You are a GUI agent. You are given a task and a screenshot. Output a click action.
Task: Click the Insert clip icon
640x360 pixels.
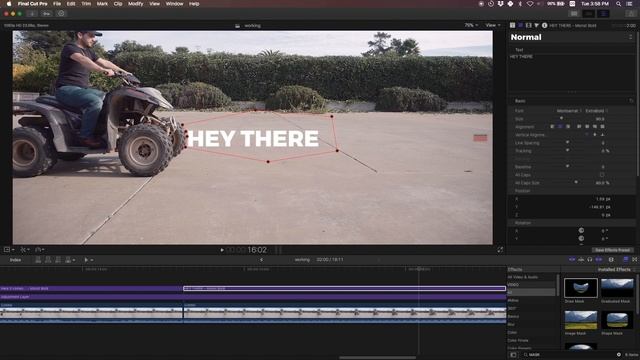tap(48, 260)
